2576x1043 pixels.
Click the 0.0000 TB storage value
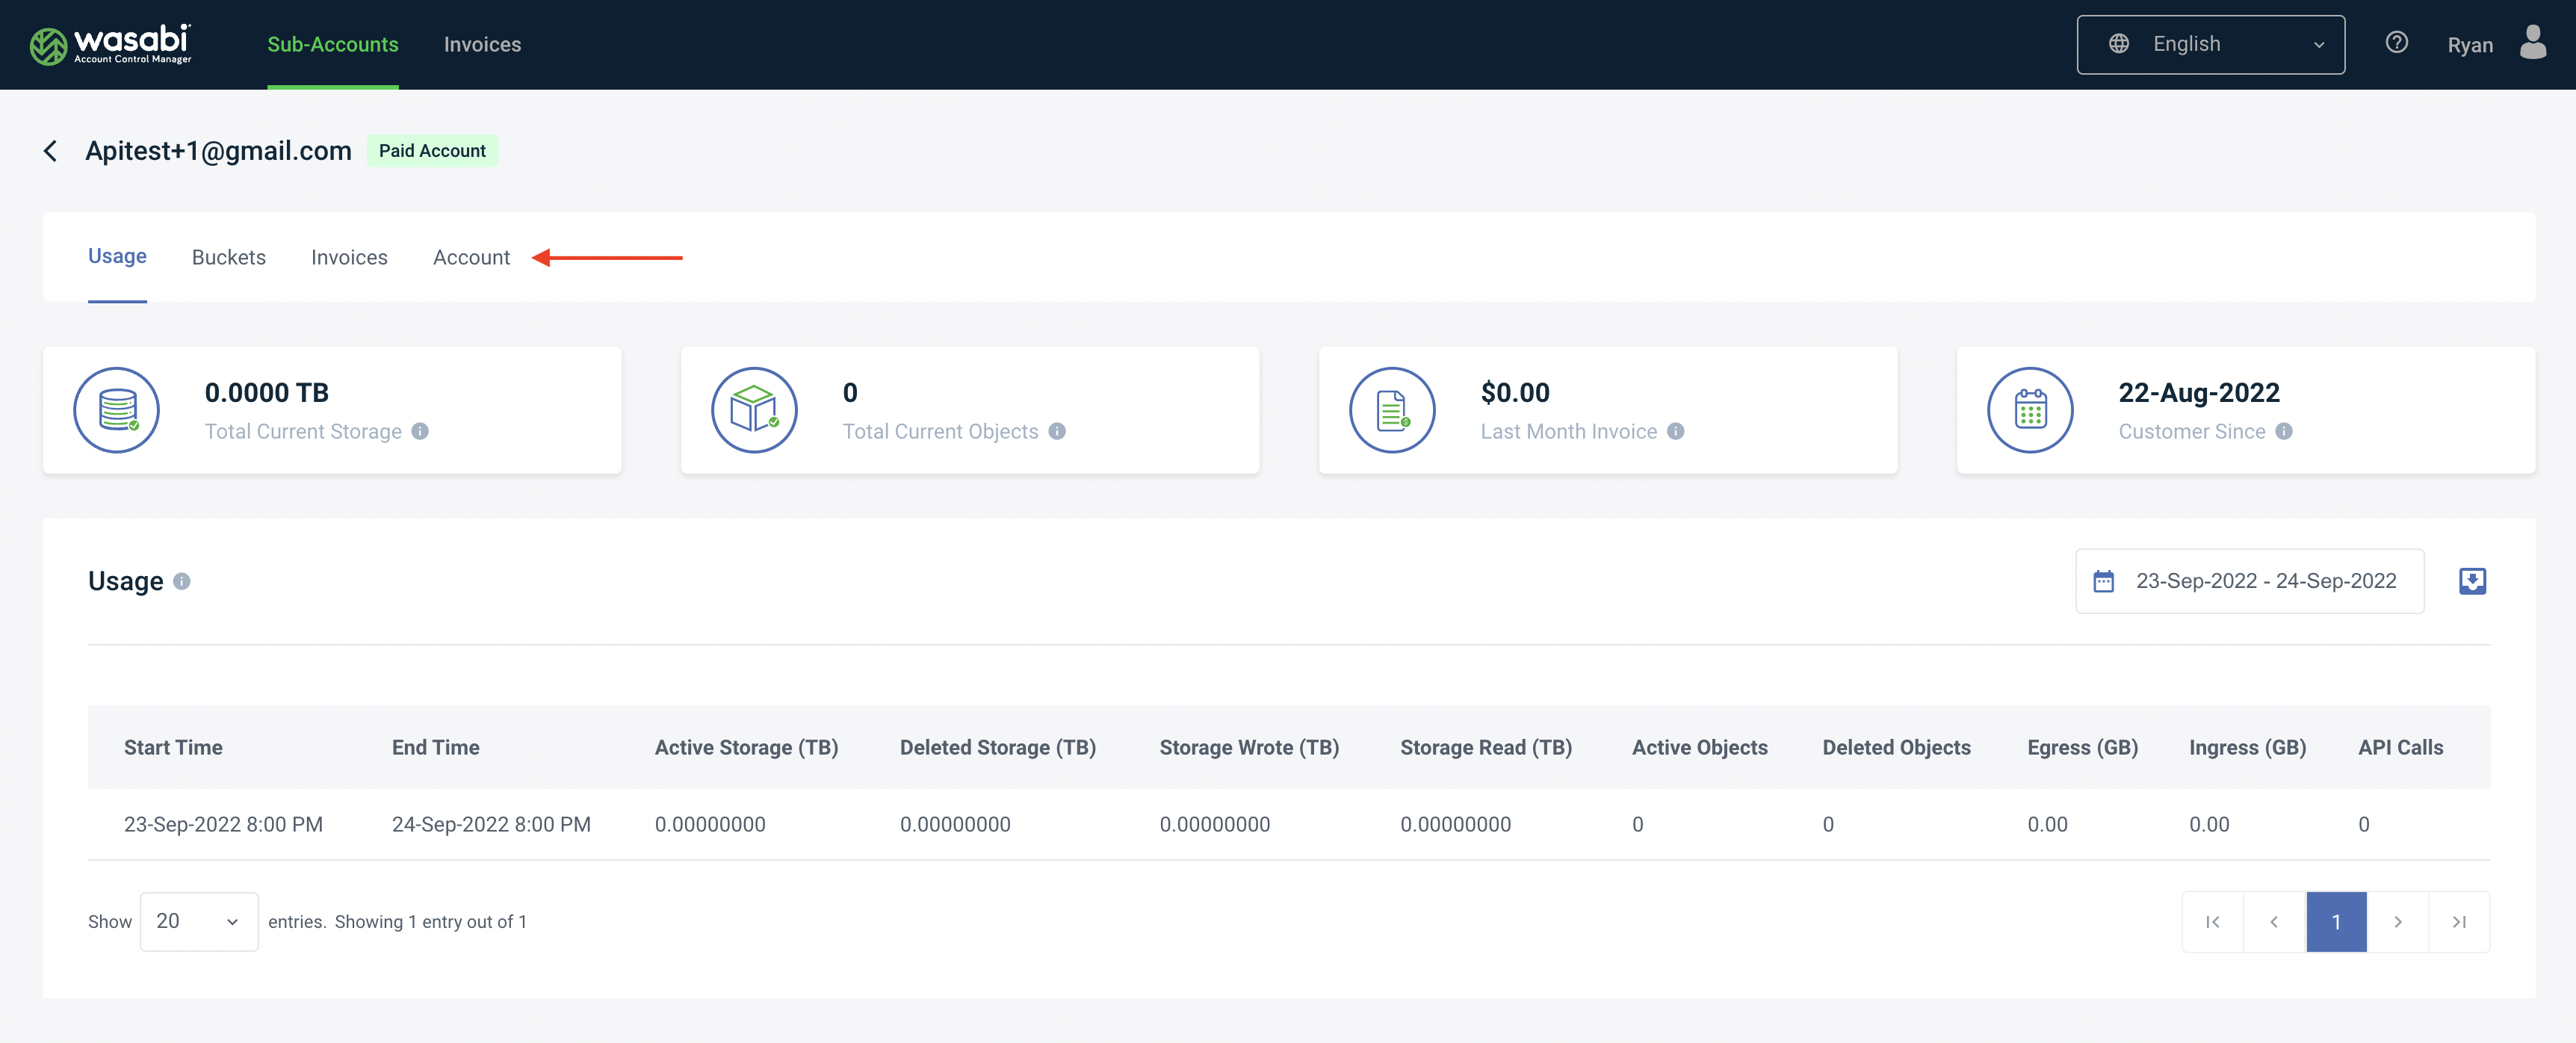tap(266, 392)
